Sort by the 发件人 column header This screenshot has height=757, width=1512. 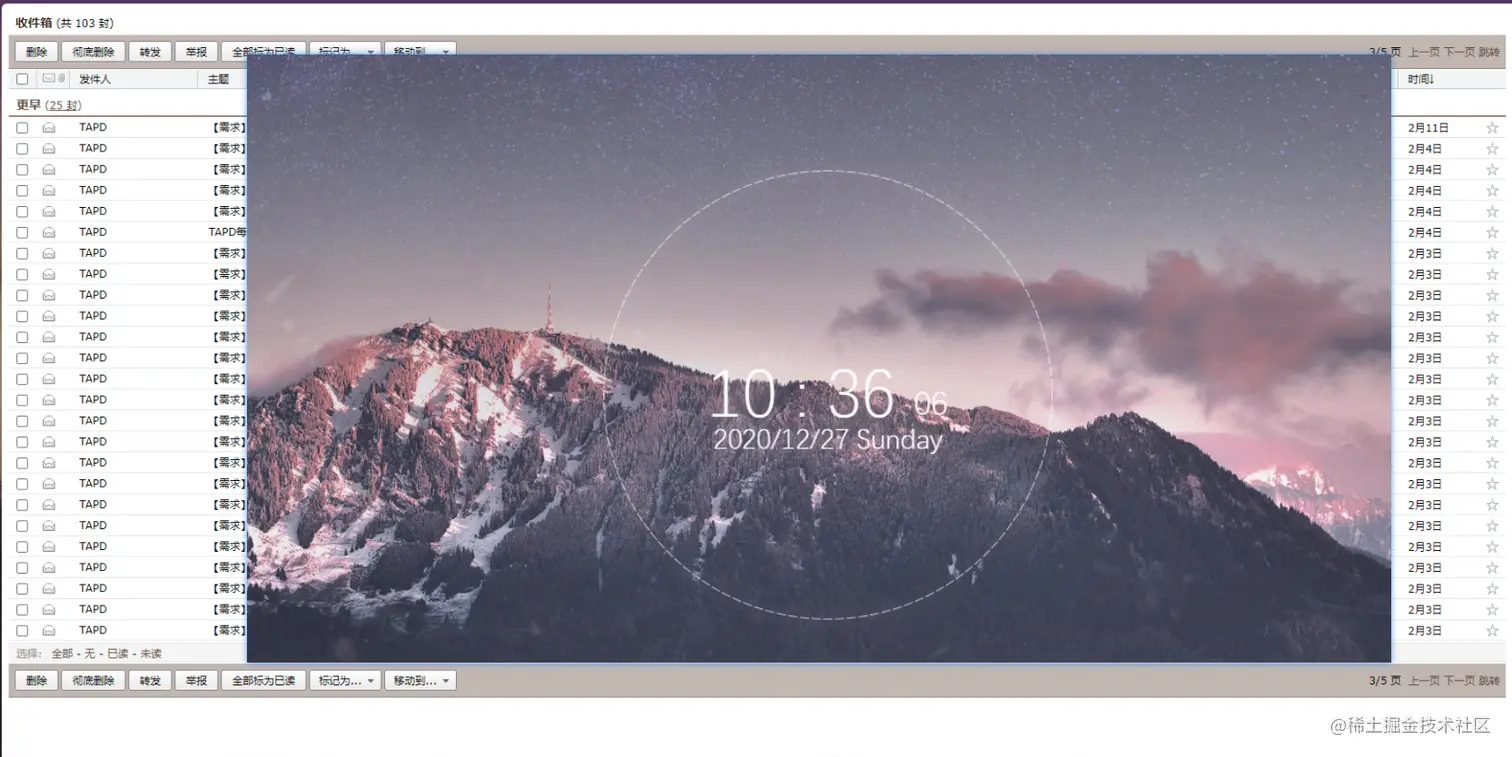[95, 79]
